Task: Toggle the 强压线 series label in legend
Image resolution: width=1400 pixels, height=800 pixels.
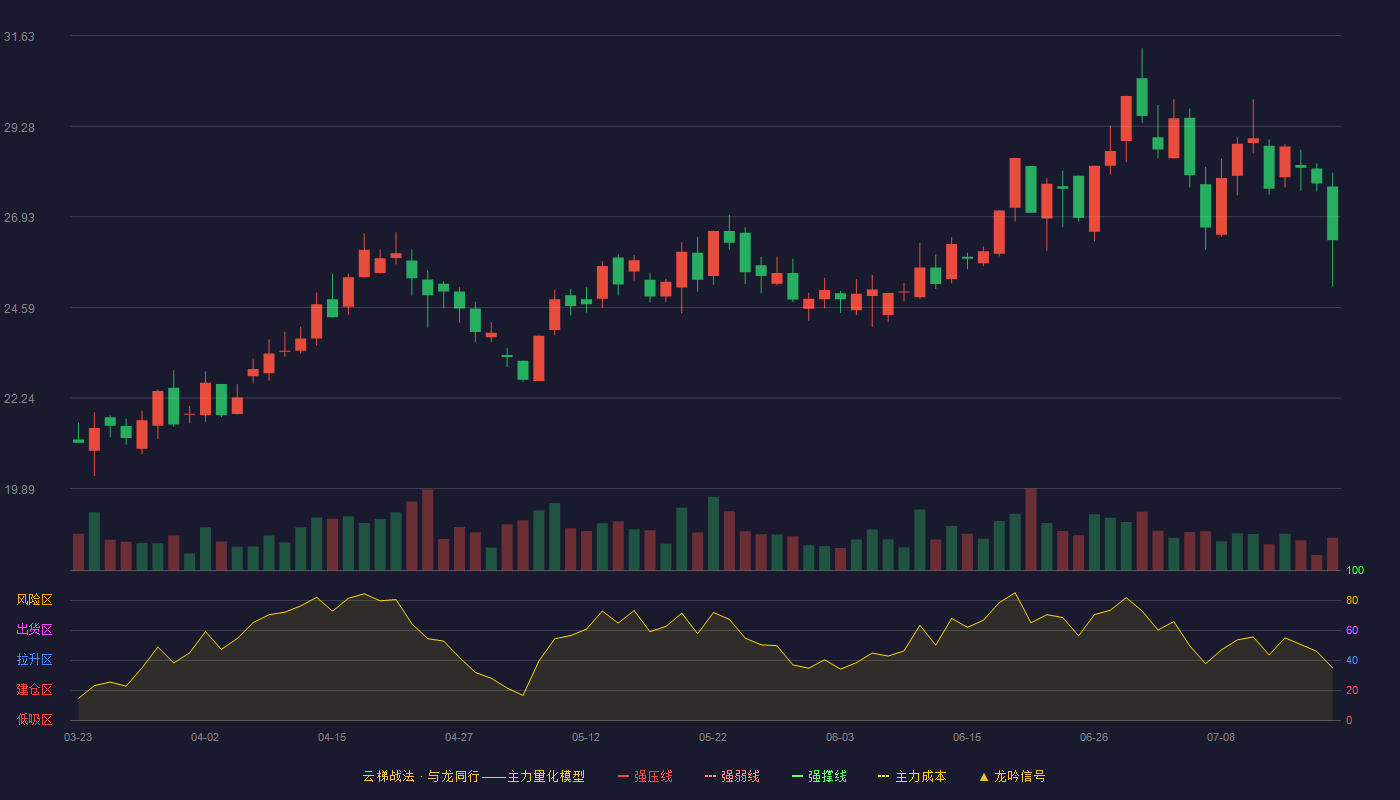Action: point(653,776)
